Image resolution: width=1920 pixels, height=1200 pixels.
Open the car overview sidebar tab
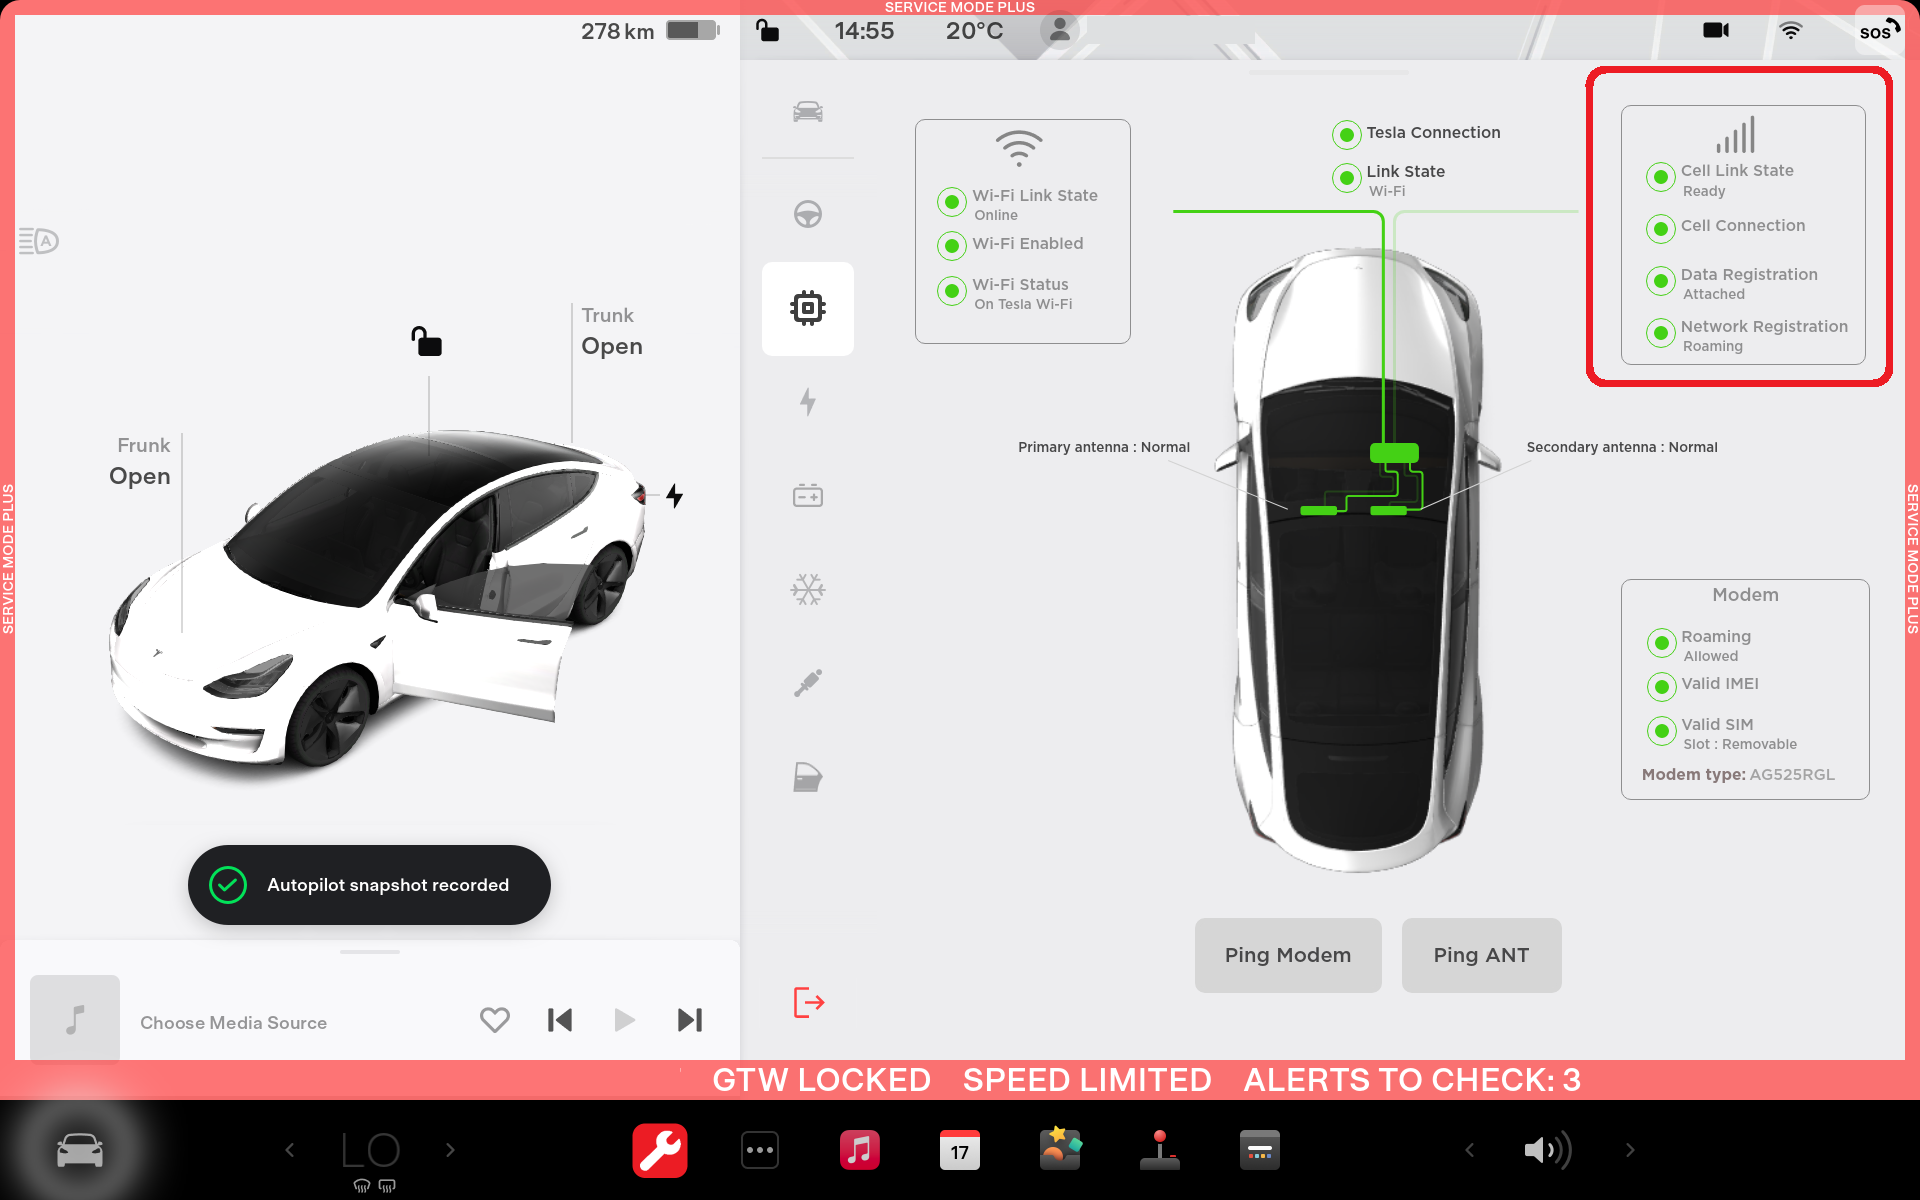point(807,111)
